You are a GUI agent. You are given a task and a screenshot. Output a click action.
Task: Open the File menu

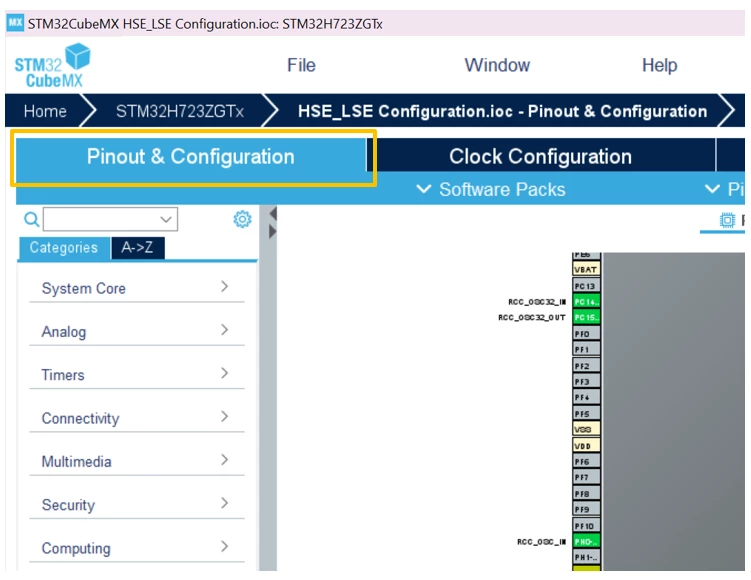[301, 65]
